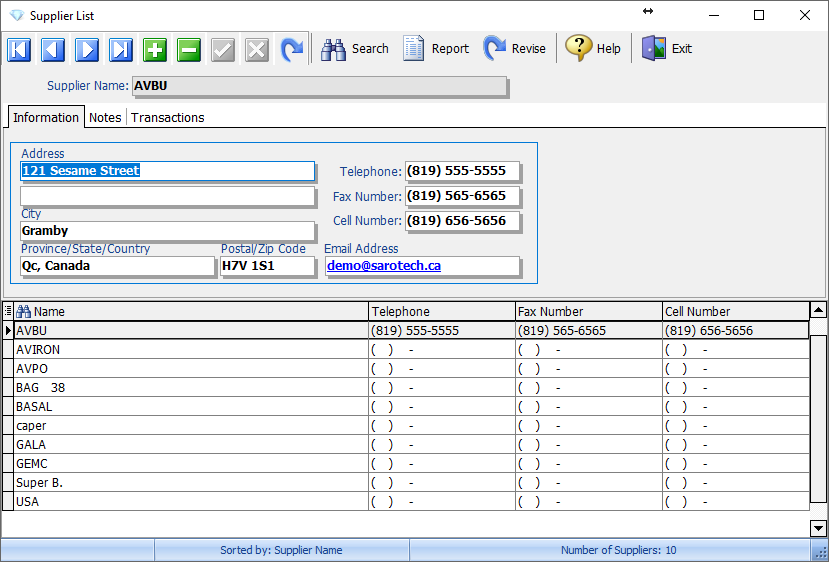Delete supplier using green minus icon
829x562 pixels.
tap(189, 49)
